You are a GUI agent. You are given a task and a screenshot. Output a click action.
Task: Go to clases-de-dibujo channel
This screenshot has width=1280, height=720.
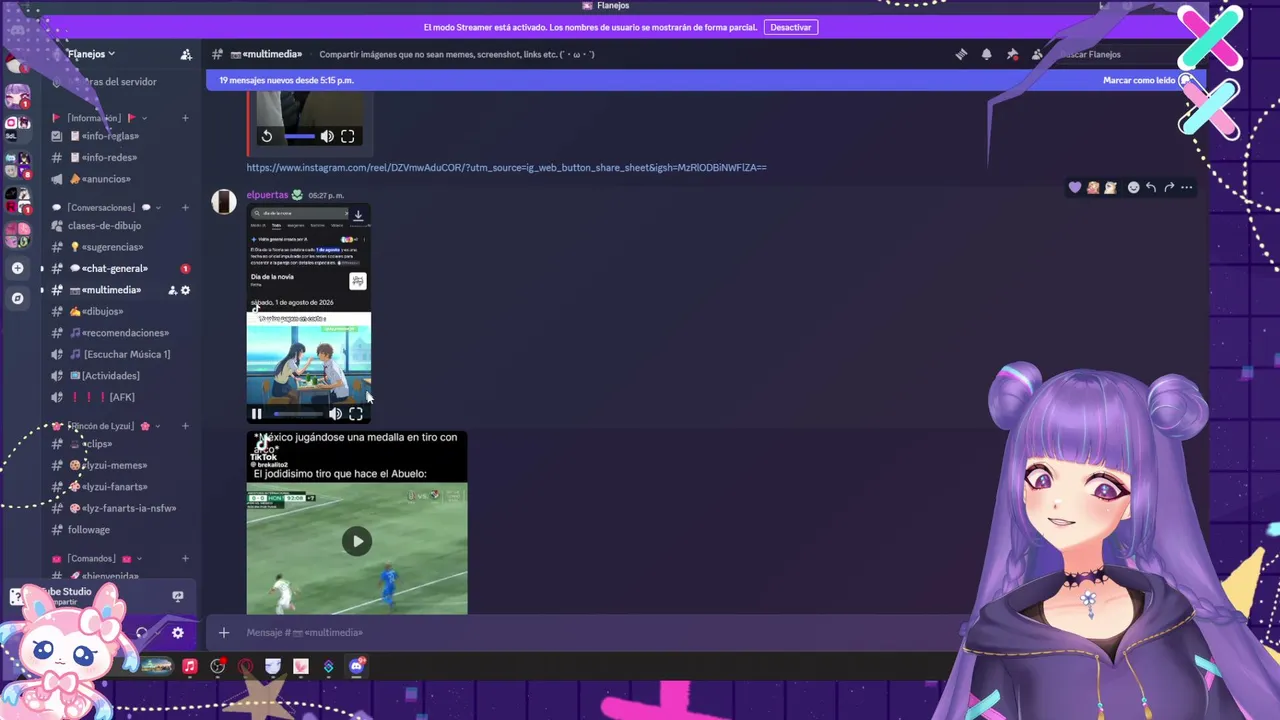[x=121, y=226]
